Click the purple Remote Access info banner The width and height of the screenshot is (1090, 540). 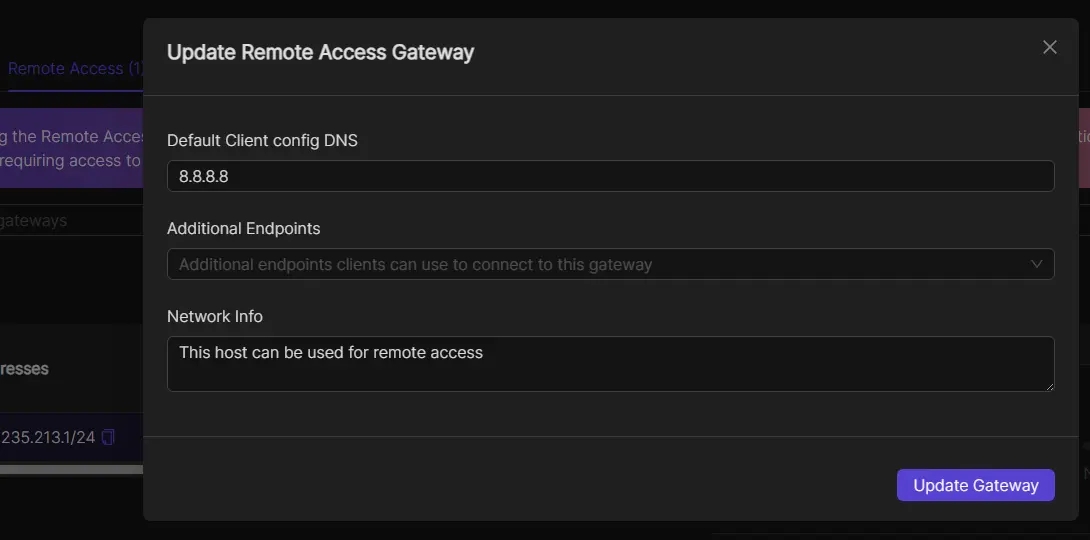click(x=70, y=148)
